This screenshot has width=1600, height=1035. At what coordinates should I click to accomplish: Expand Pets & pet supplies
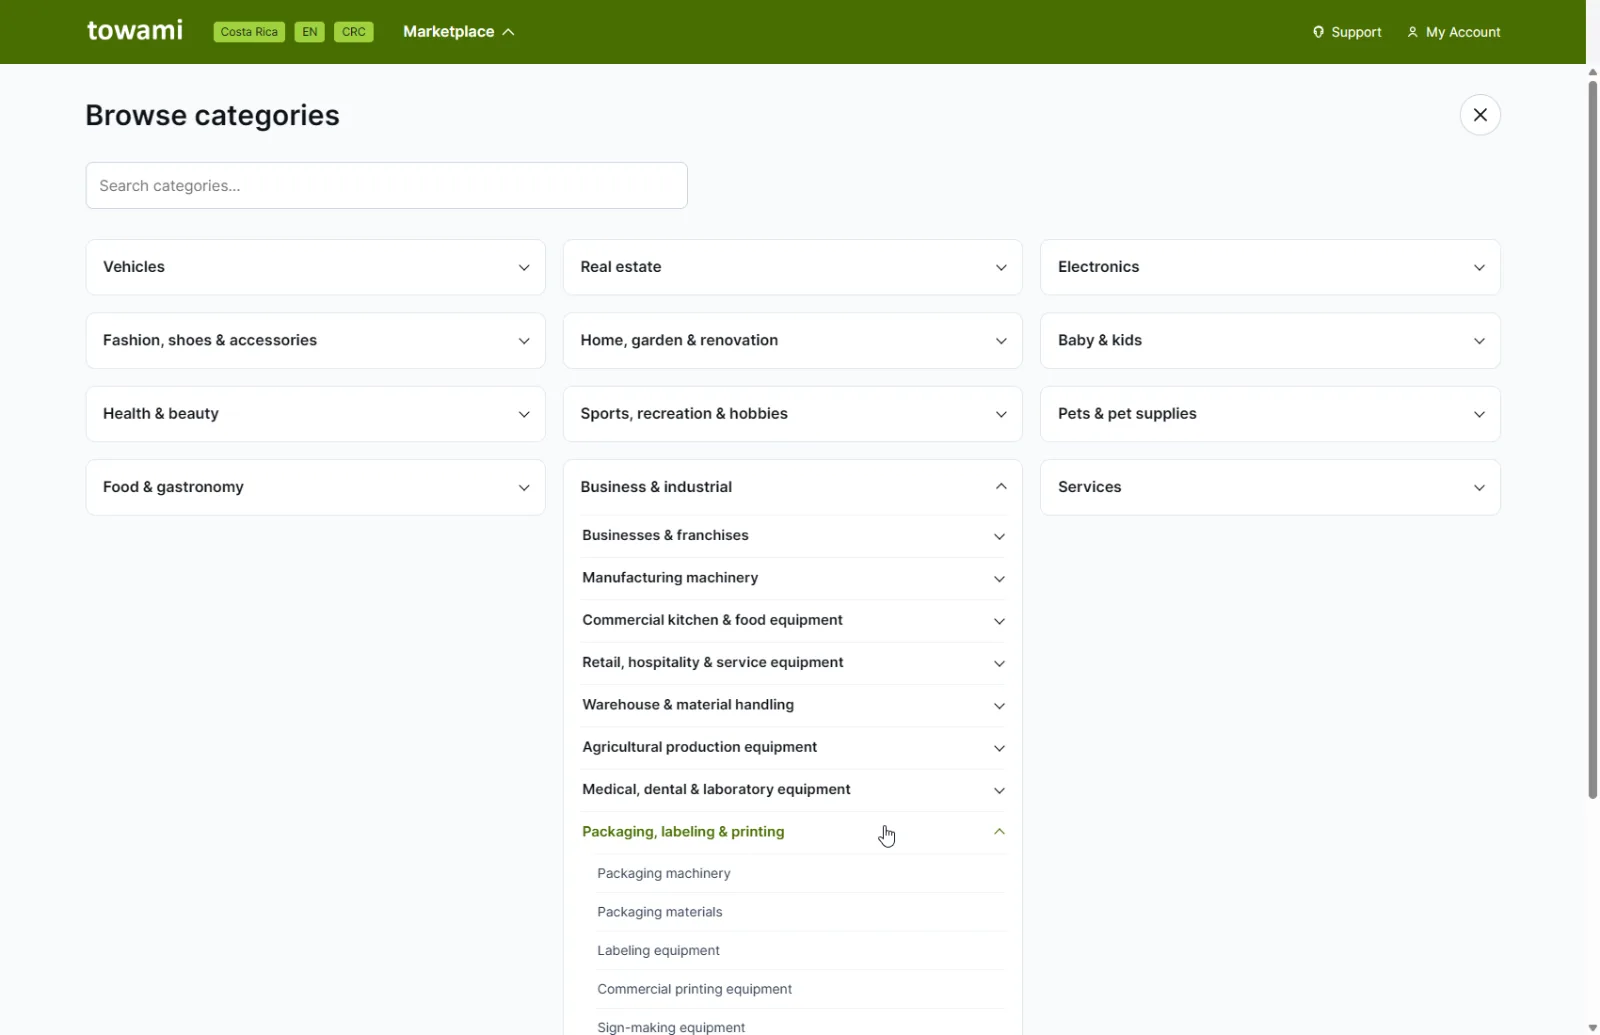1270,414
